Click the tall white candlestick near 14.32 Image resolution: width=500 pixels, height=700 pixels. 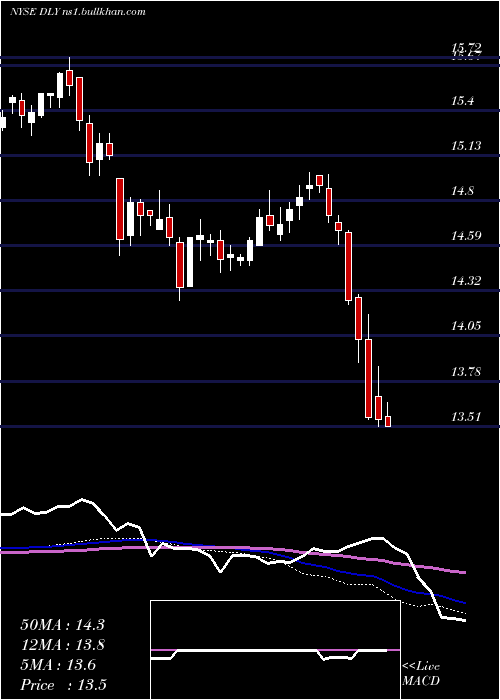pyautogui.click(x=190, y=262)
